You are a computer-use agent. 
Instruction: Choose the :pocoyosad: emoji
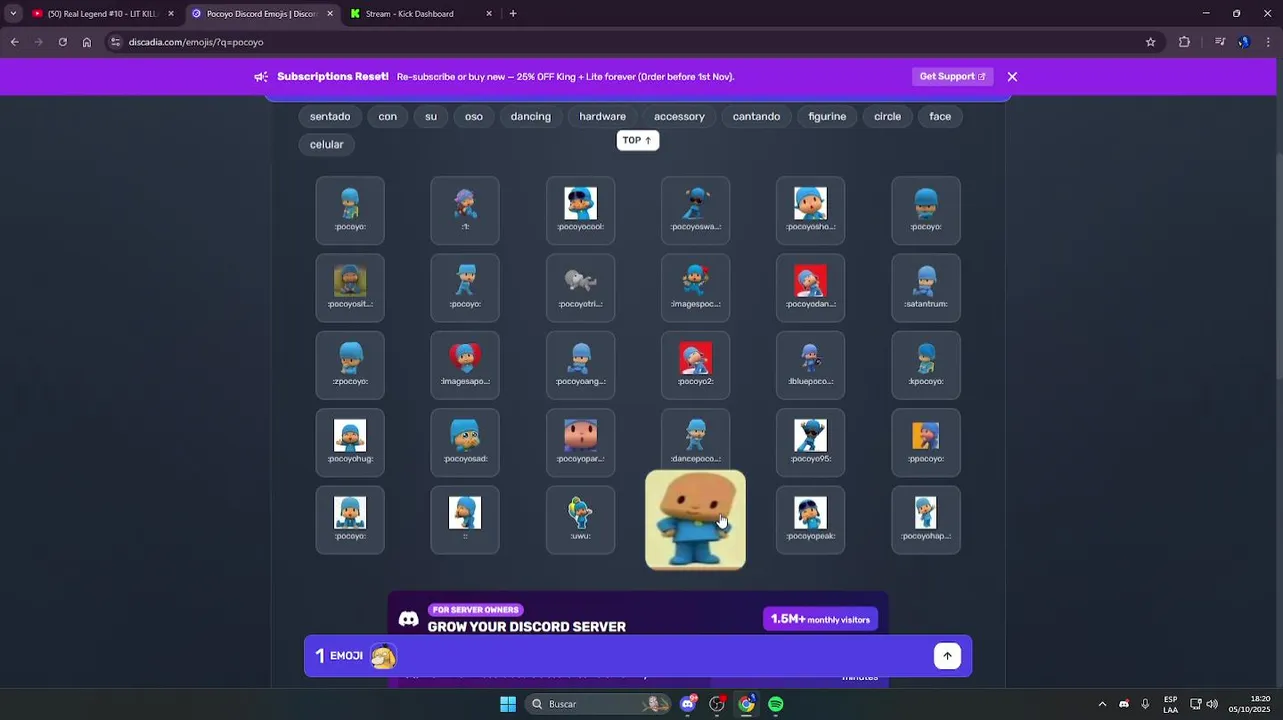coord(465,442)
